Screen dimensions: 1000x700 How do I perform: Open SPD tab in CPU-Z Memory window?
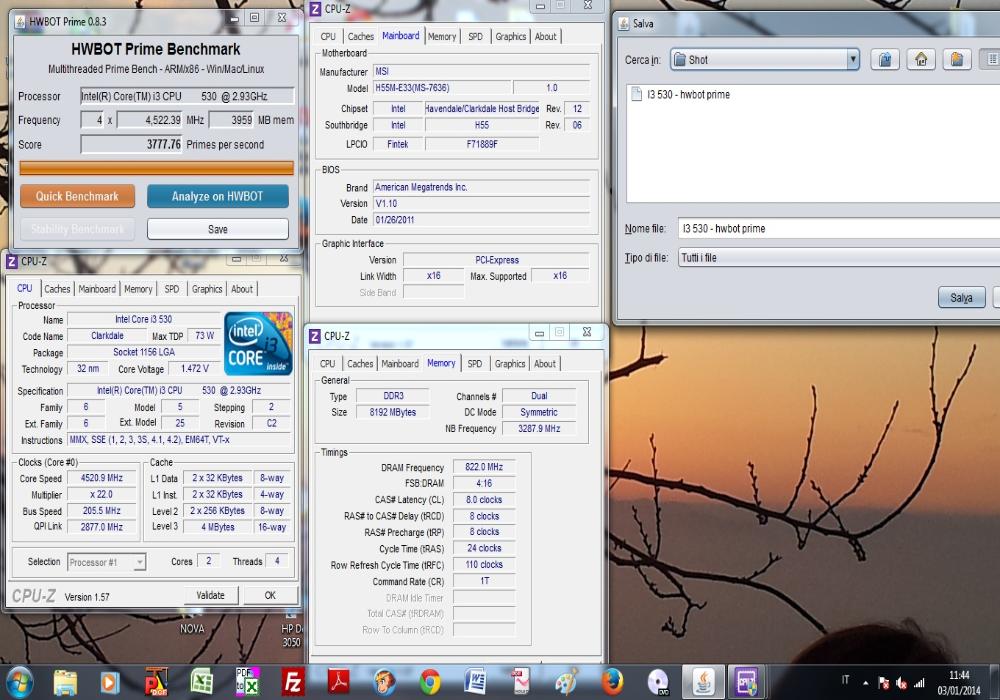click(x=474, y=363)
